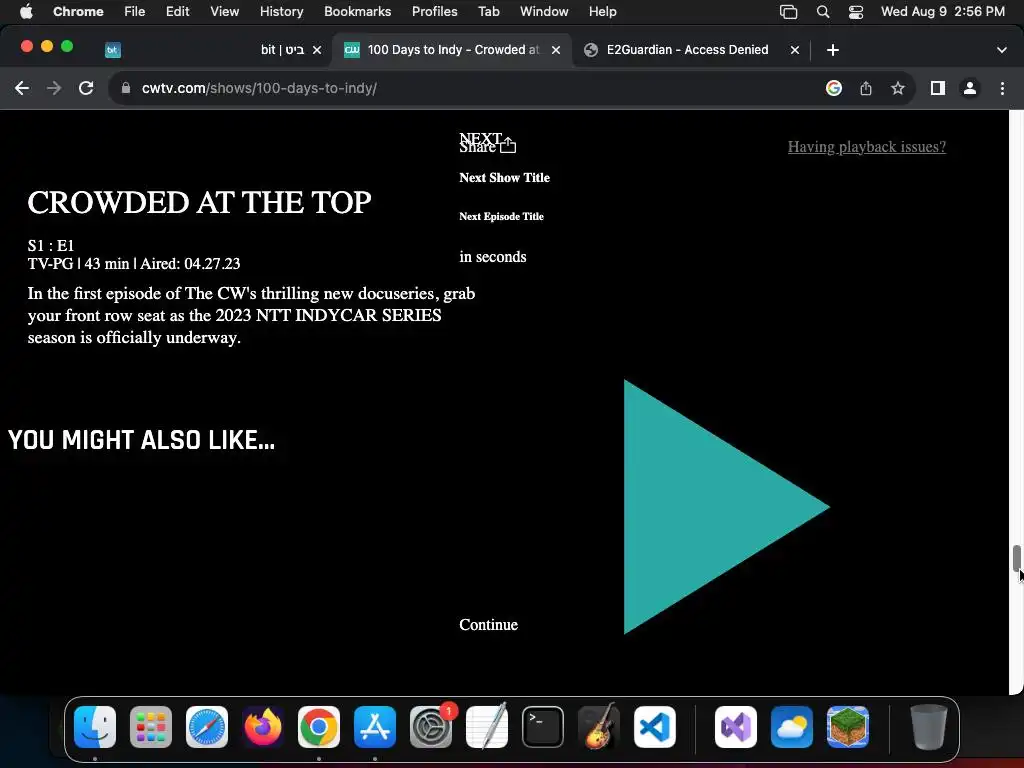Open Trash from the Dock

pyautogui.click(x=929, y=727)
